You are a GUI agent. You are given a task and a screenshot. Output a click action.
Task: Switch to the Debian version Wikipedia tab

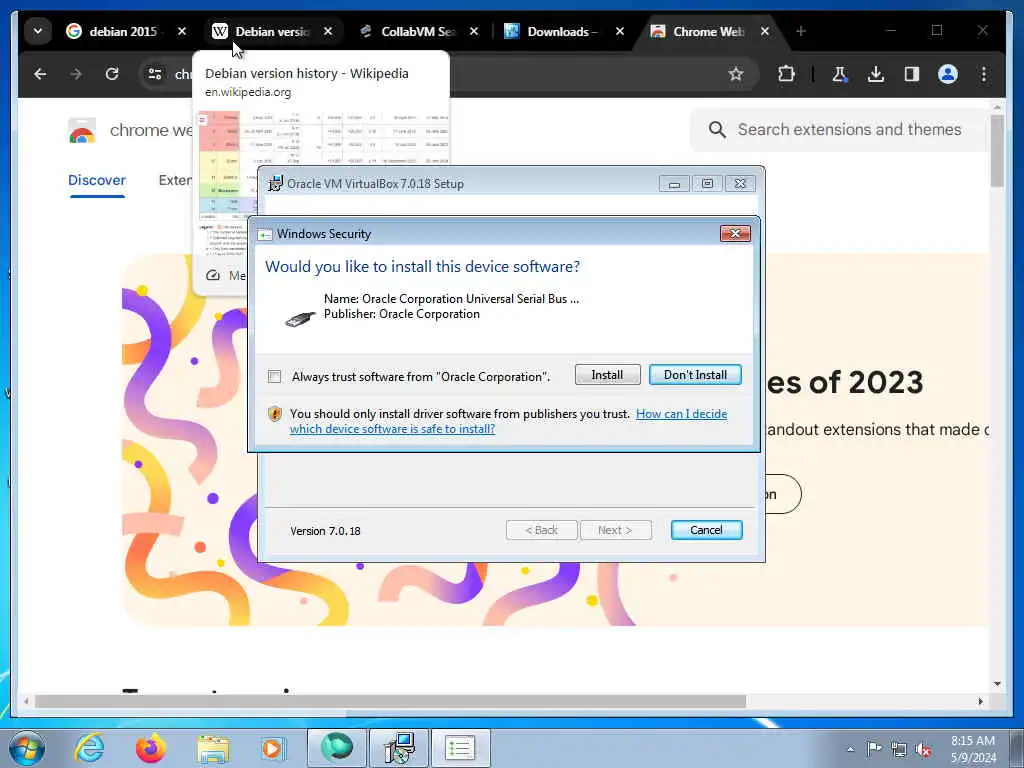tap(272, 31)
